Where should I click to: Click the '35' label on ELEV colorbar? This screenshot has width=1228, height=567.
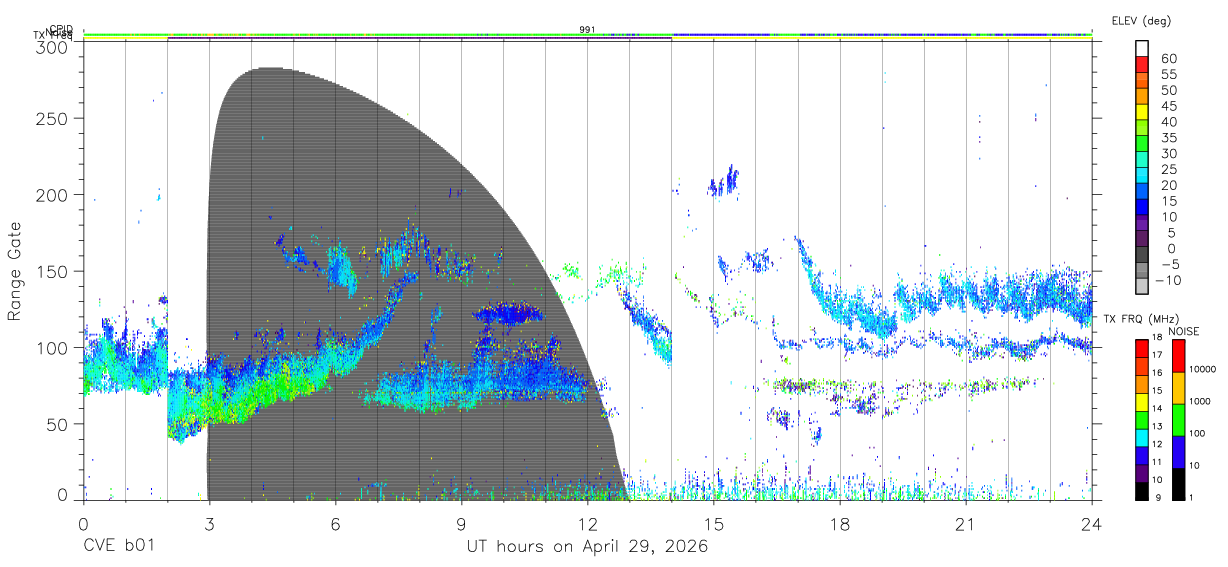tap(1168, 138)
